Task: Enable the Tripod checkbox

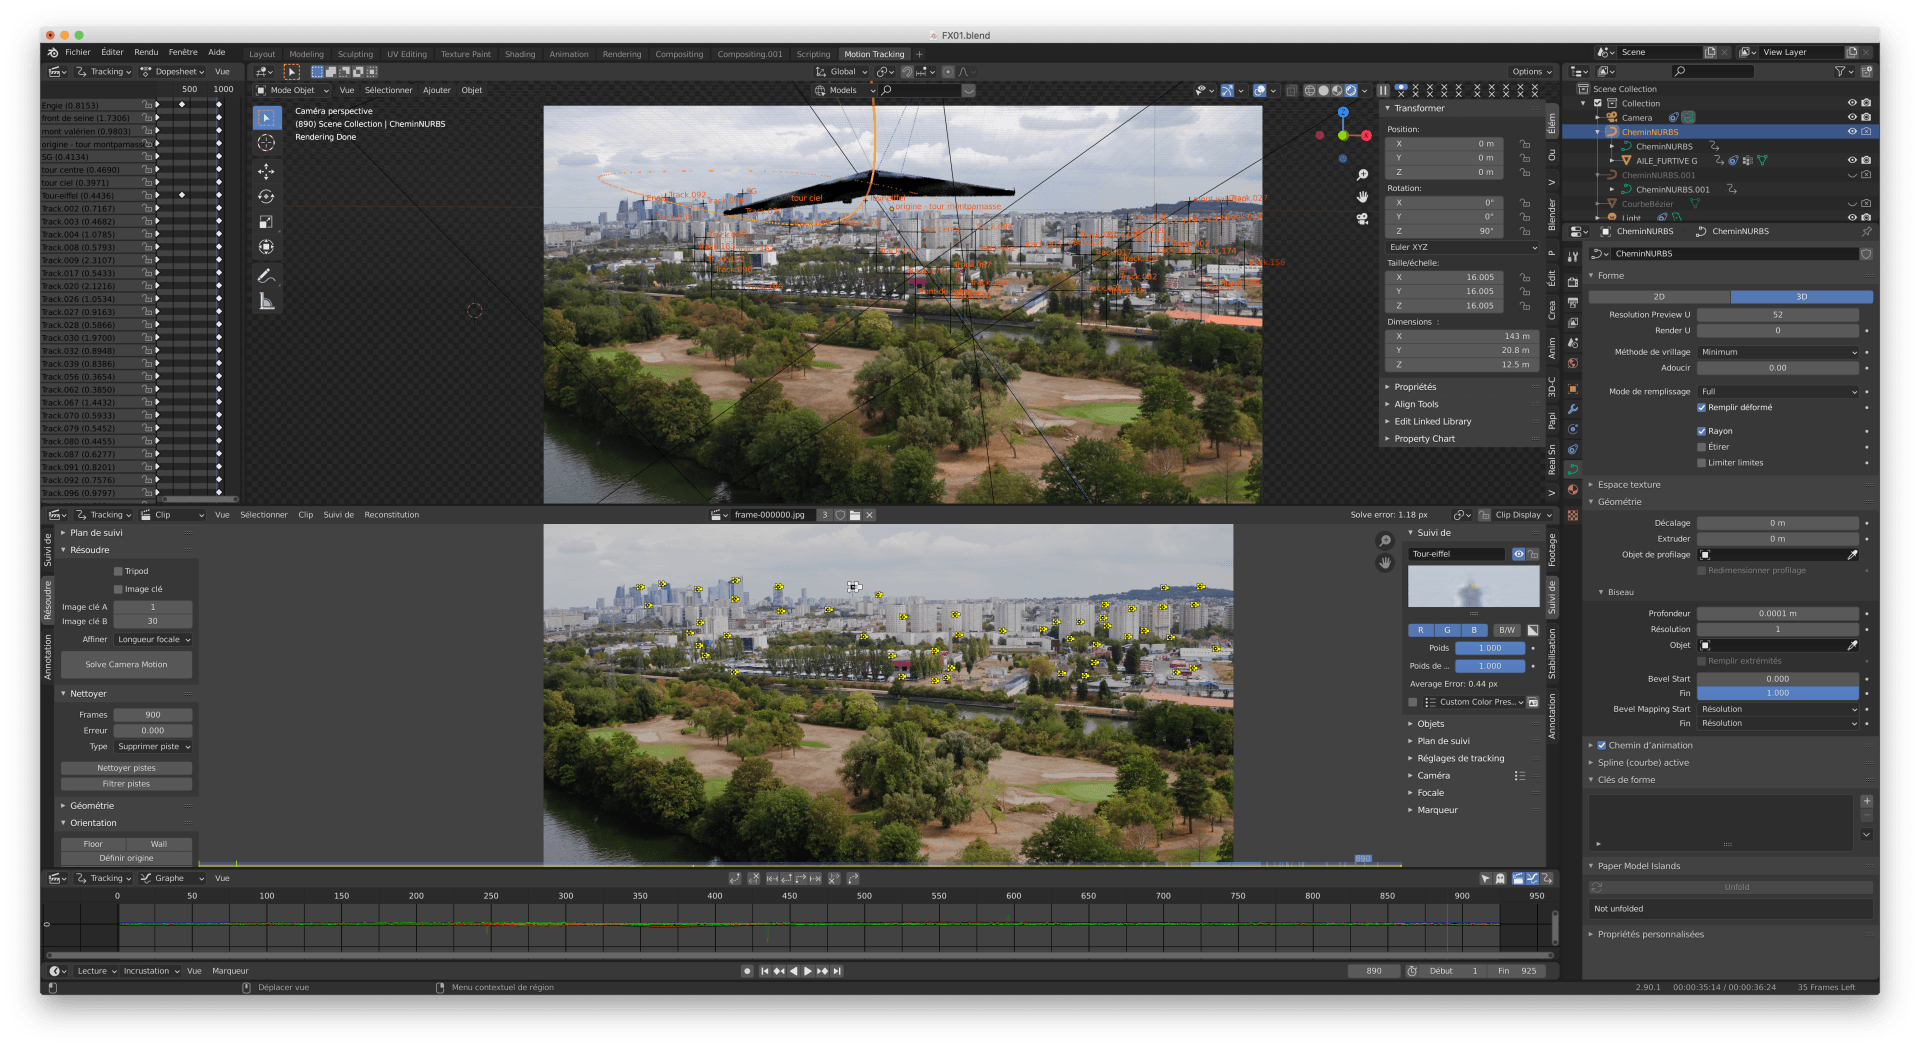Action: 118,571
